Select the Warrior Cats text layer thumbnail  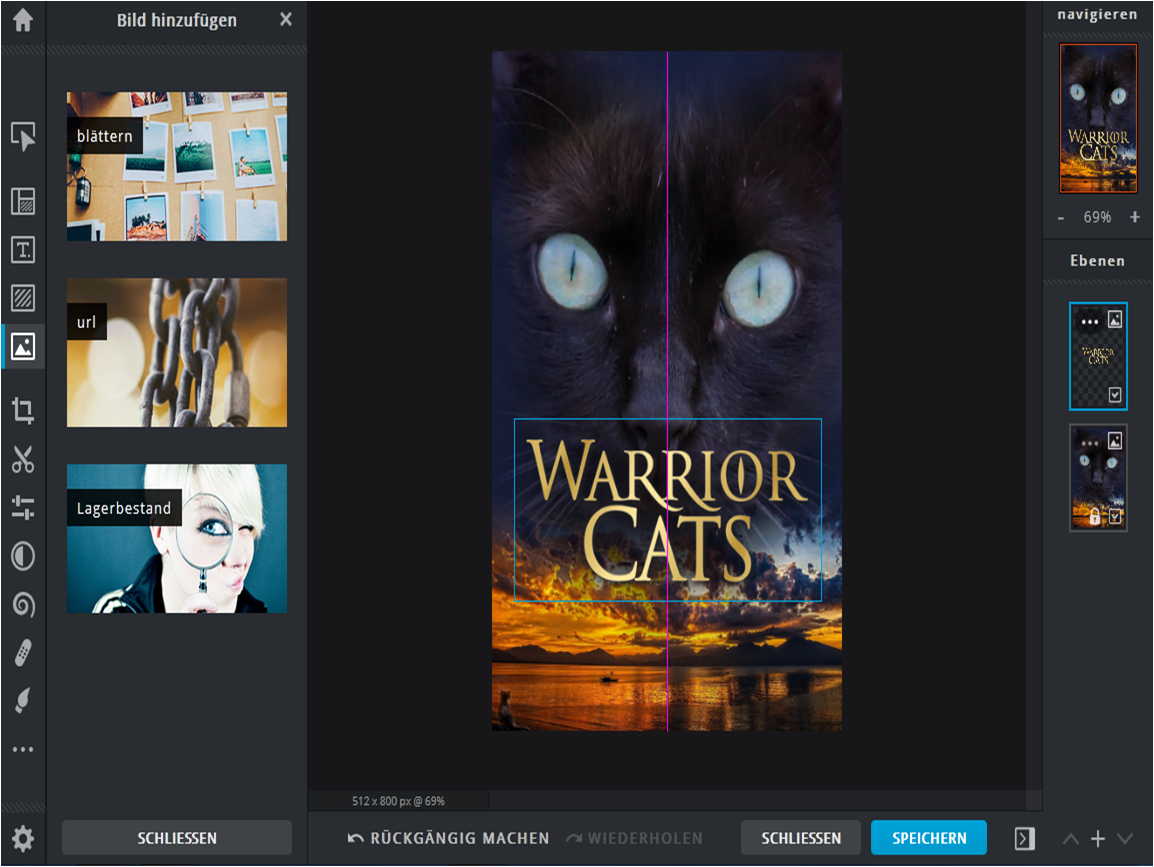[1098, 356]
